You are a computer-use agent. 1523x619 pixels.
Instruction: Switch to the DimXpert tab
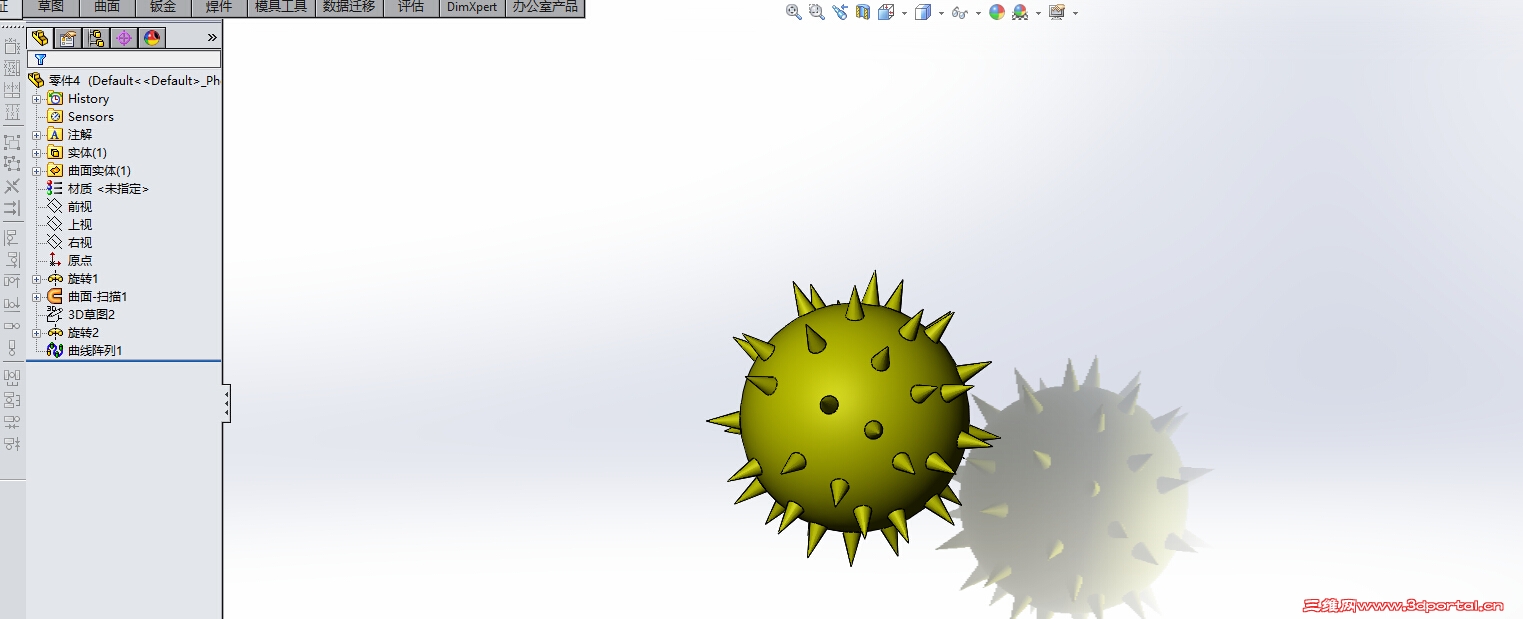(x=472, y=8)
